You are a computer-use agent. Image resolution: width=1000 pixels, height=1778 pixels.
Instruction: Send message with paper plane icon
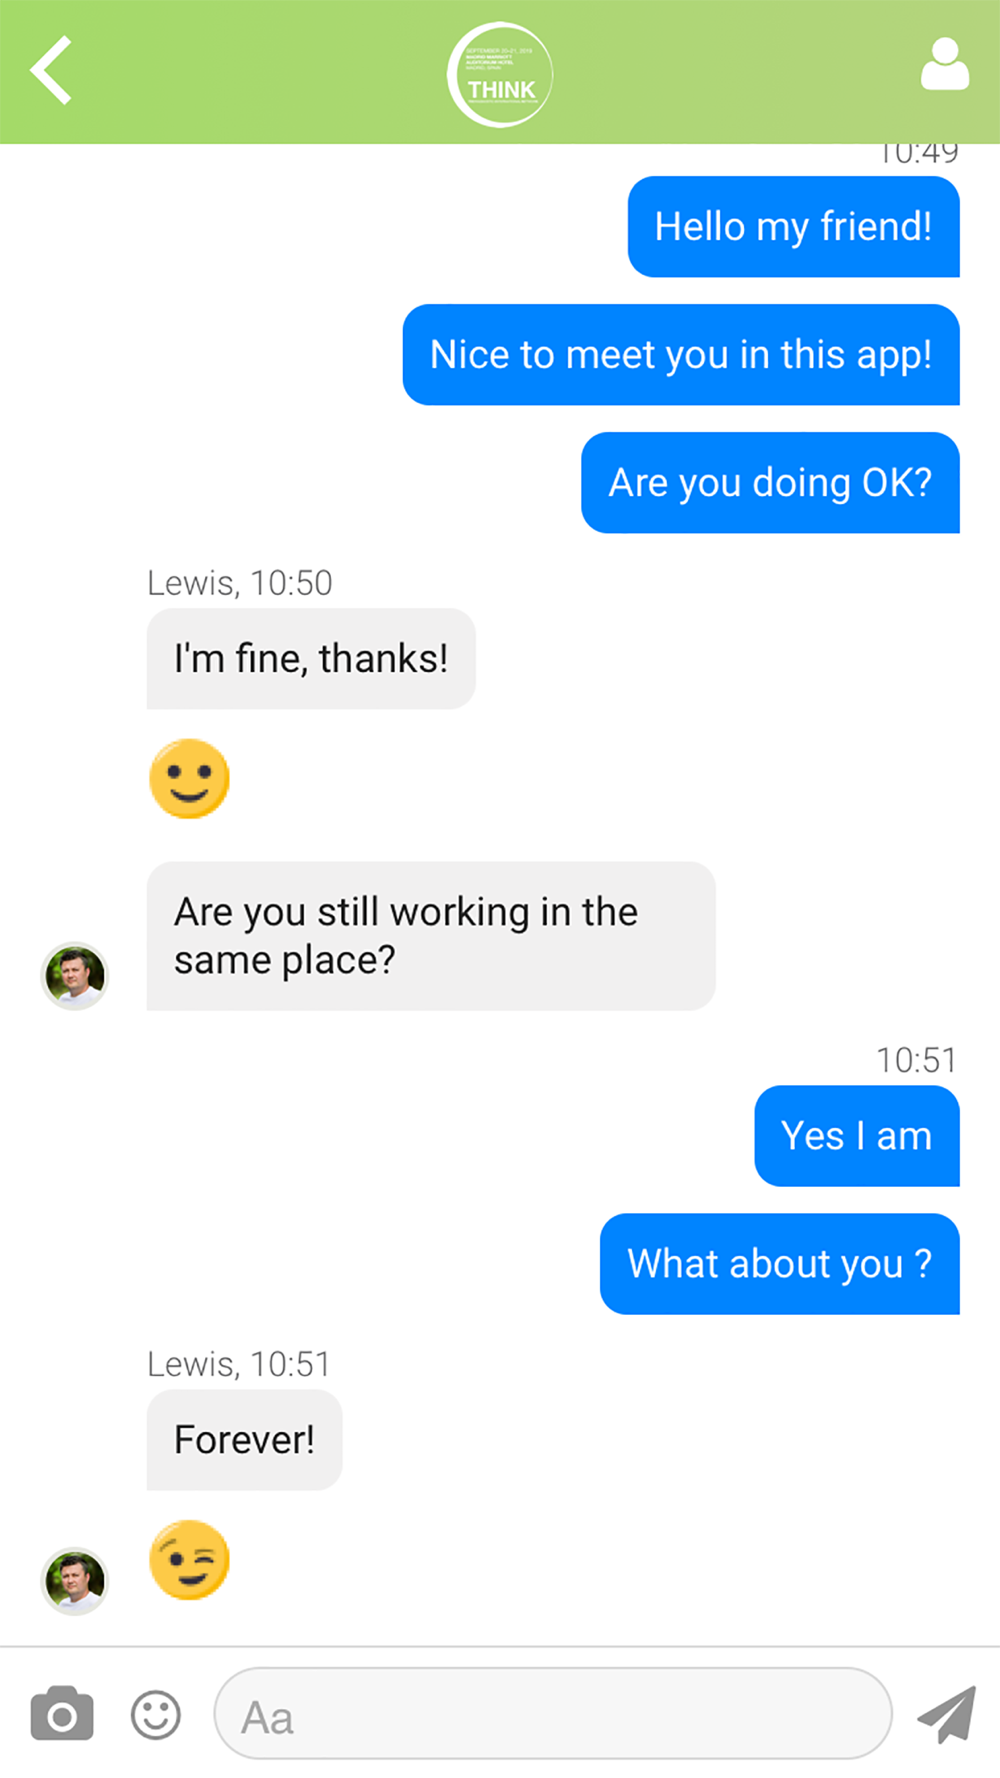pyautogui.click(x=946, y=1714)
